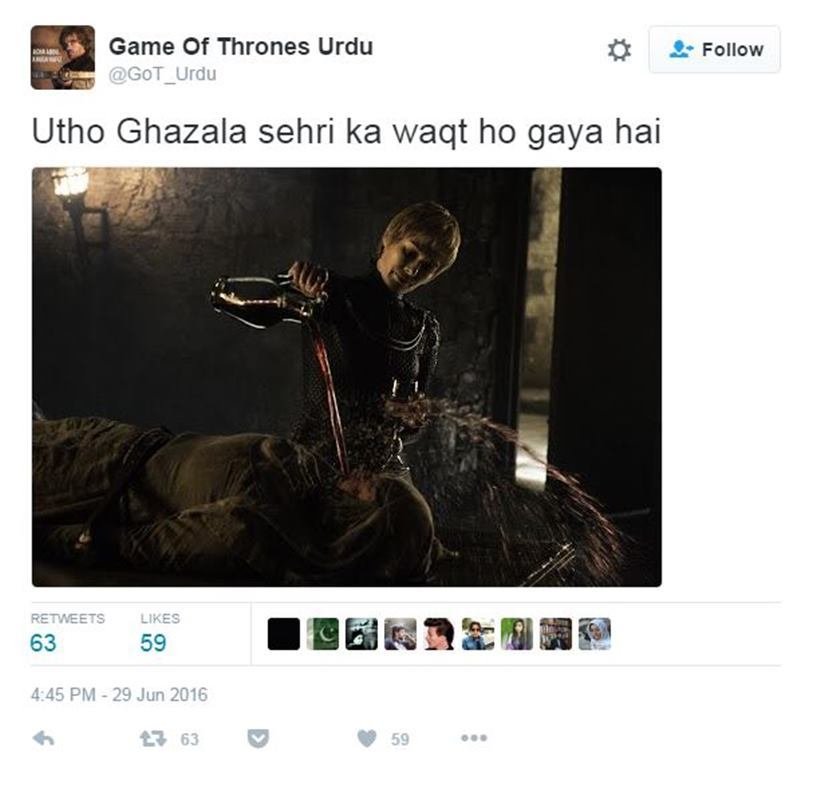
Task: Reply to the tweet with arrow icon
Action: point(43,738)
